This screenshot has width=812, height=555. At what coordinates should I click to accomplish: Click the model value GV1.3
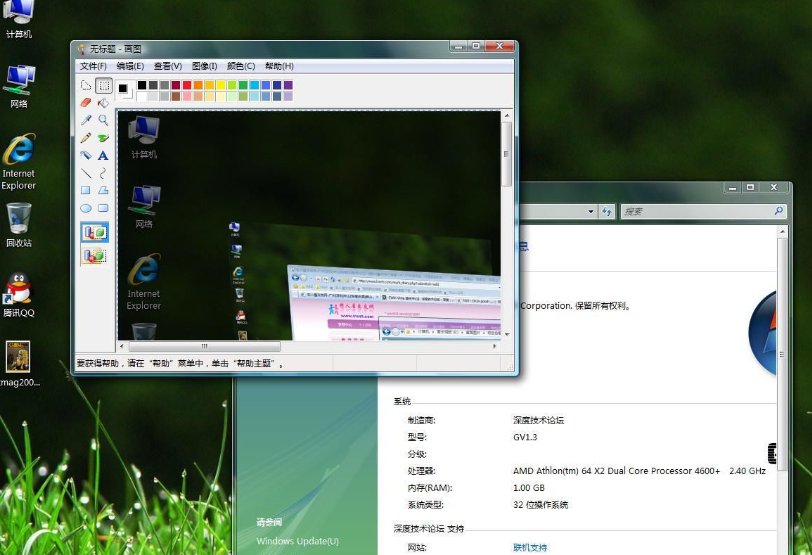525,437
